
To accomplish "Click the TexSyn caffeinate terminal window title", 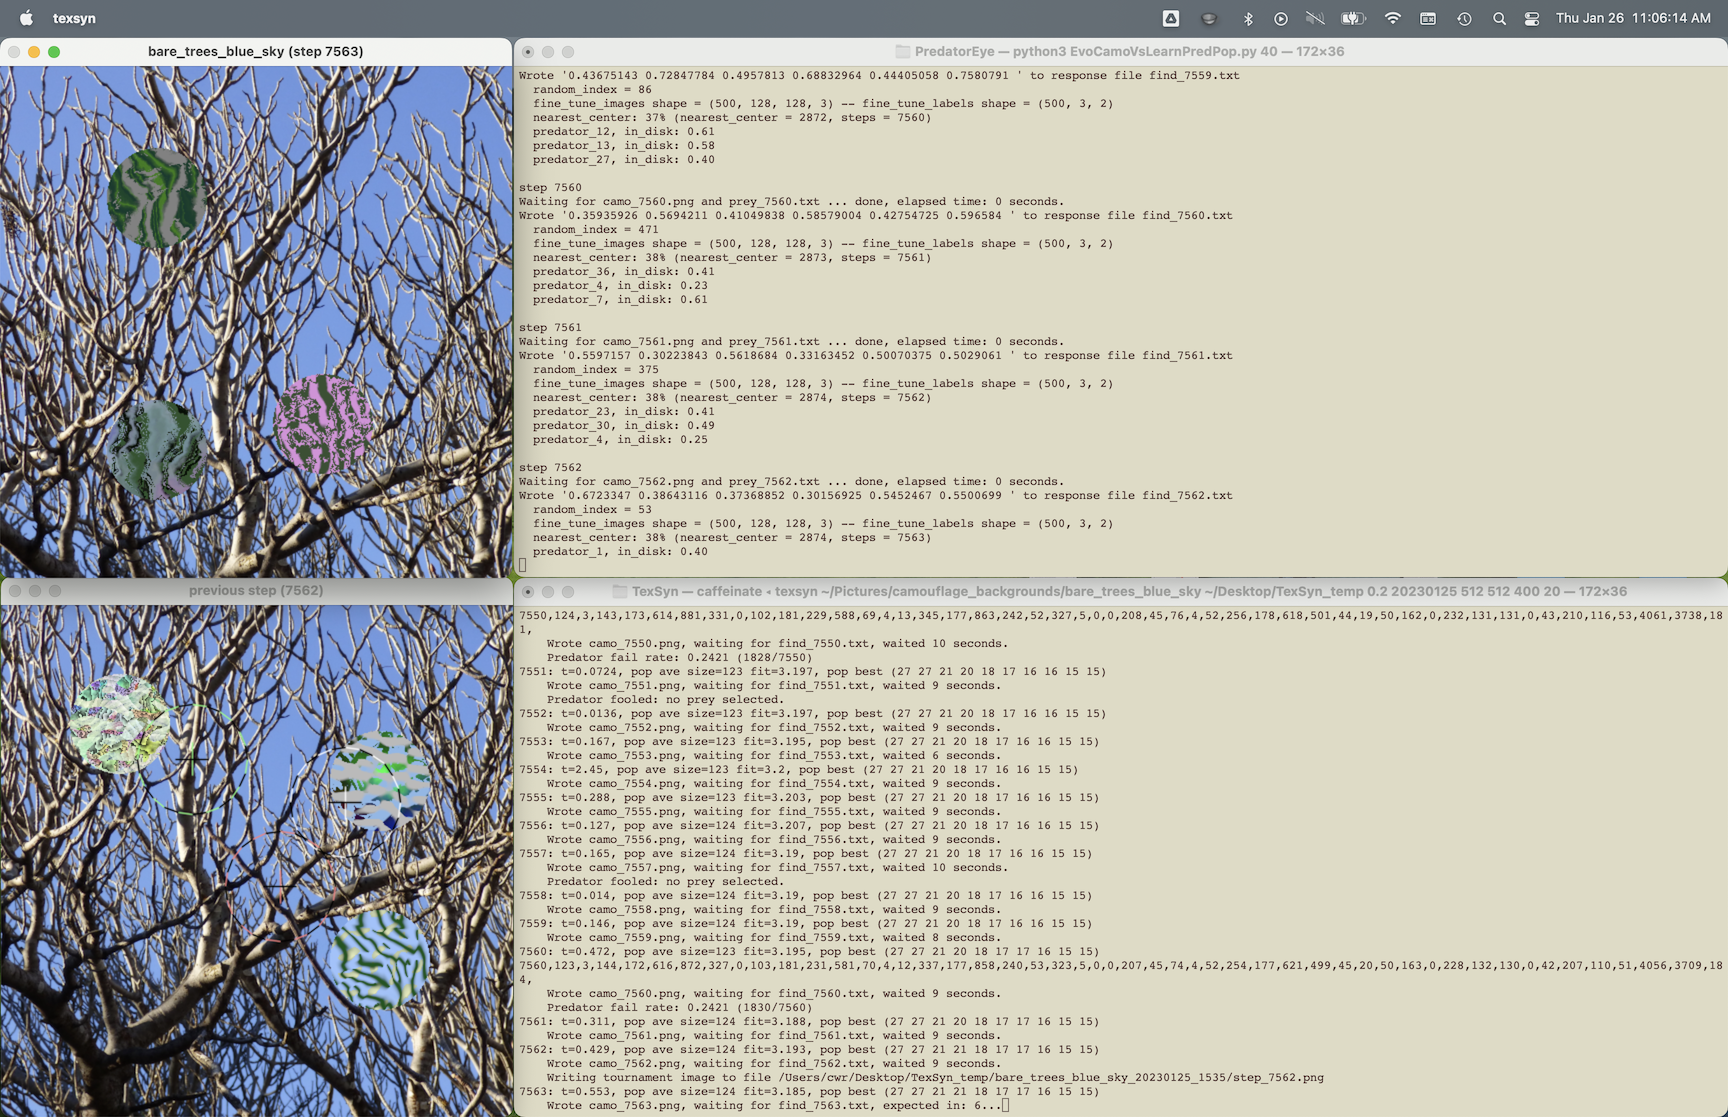I will point(1129,591).
